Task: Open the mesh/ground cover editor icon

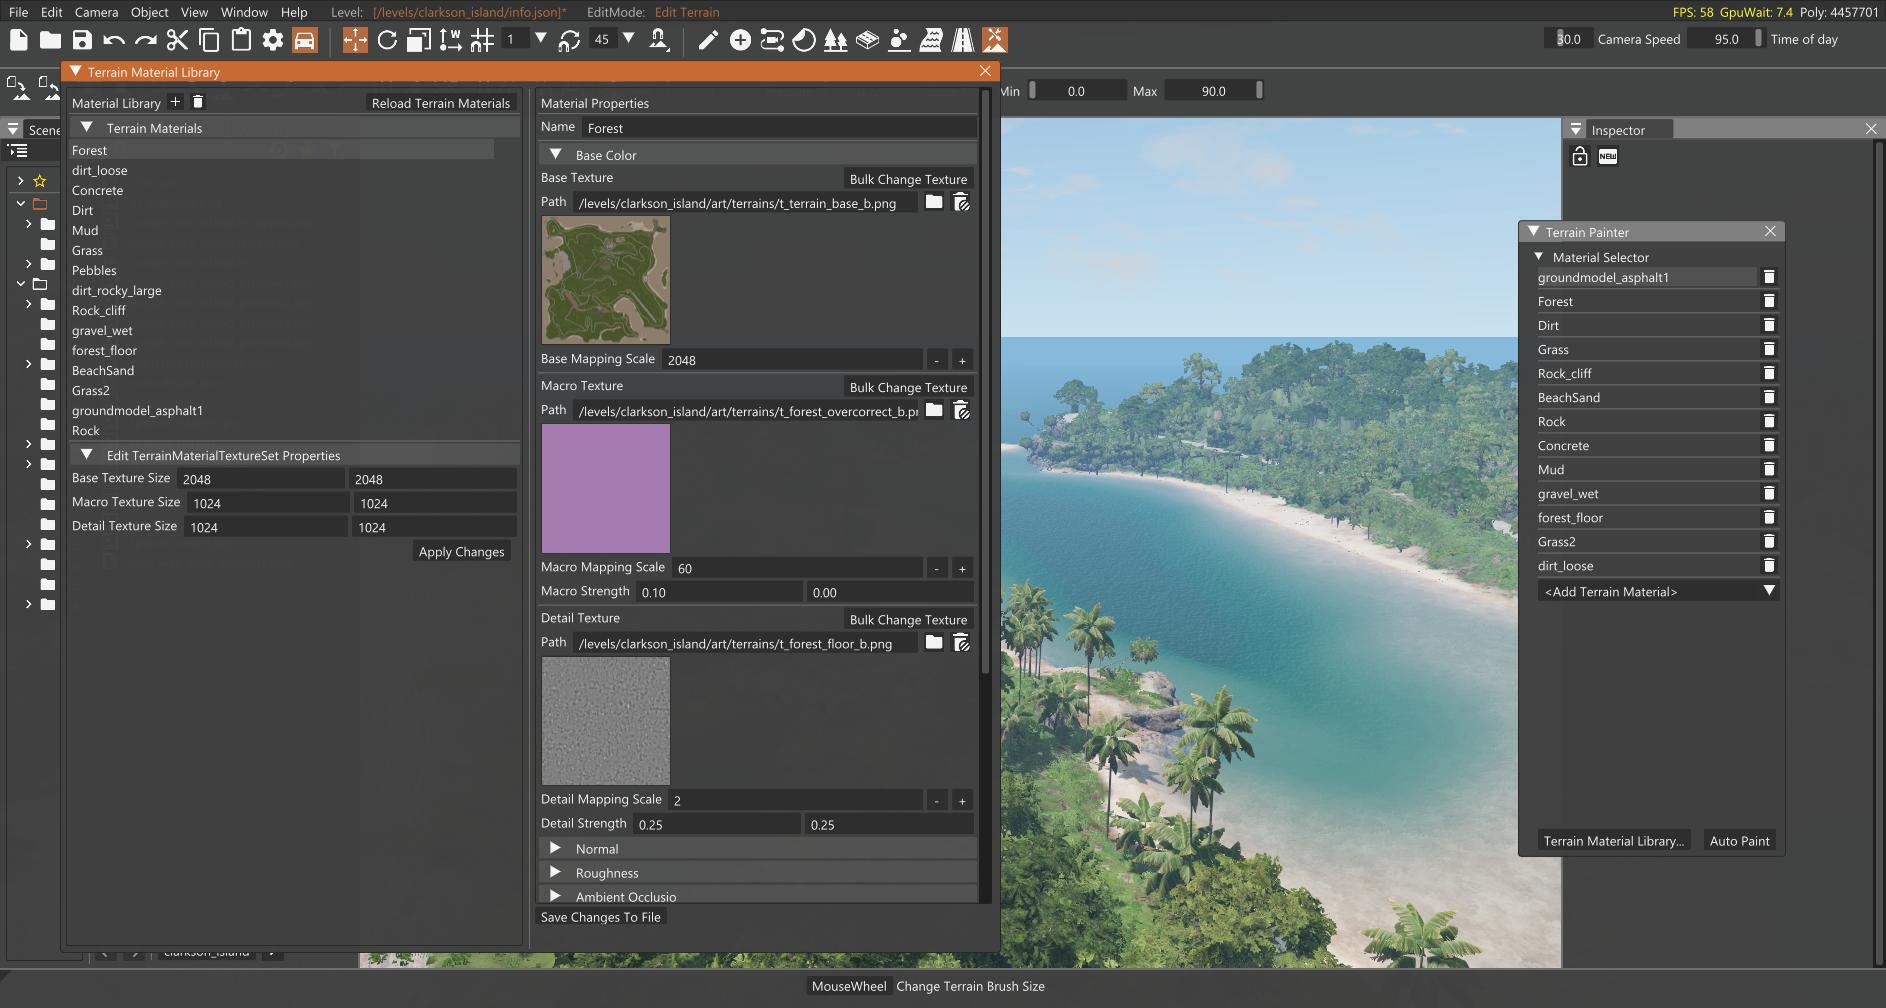Action: coord(867,40)
